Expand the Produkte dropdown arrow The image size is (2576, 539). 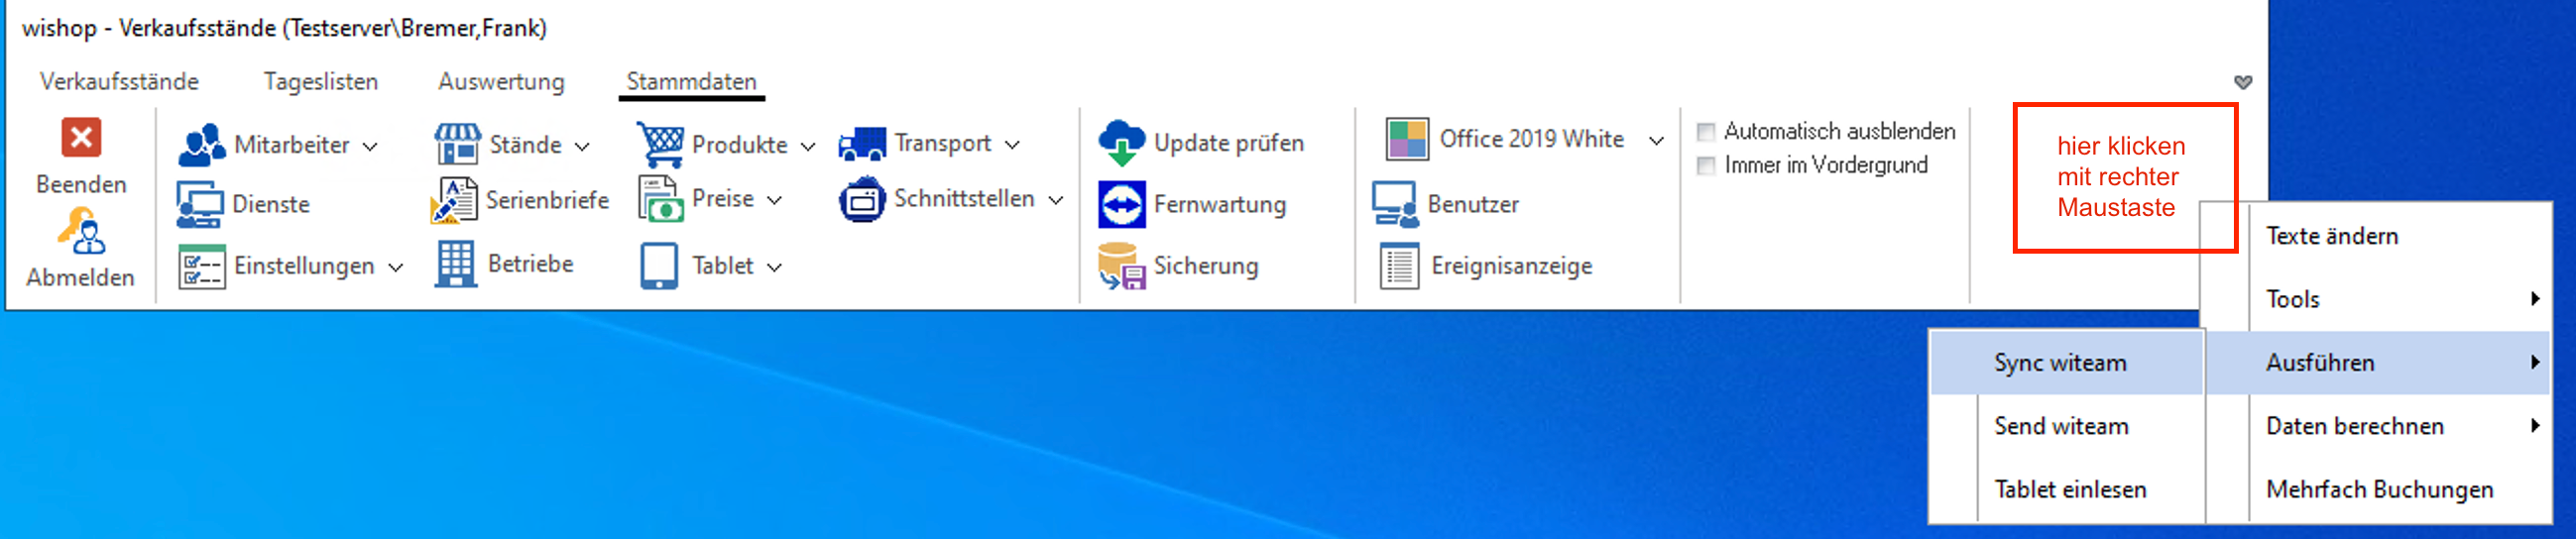point(808,146)
